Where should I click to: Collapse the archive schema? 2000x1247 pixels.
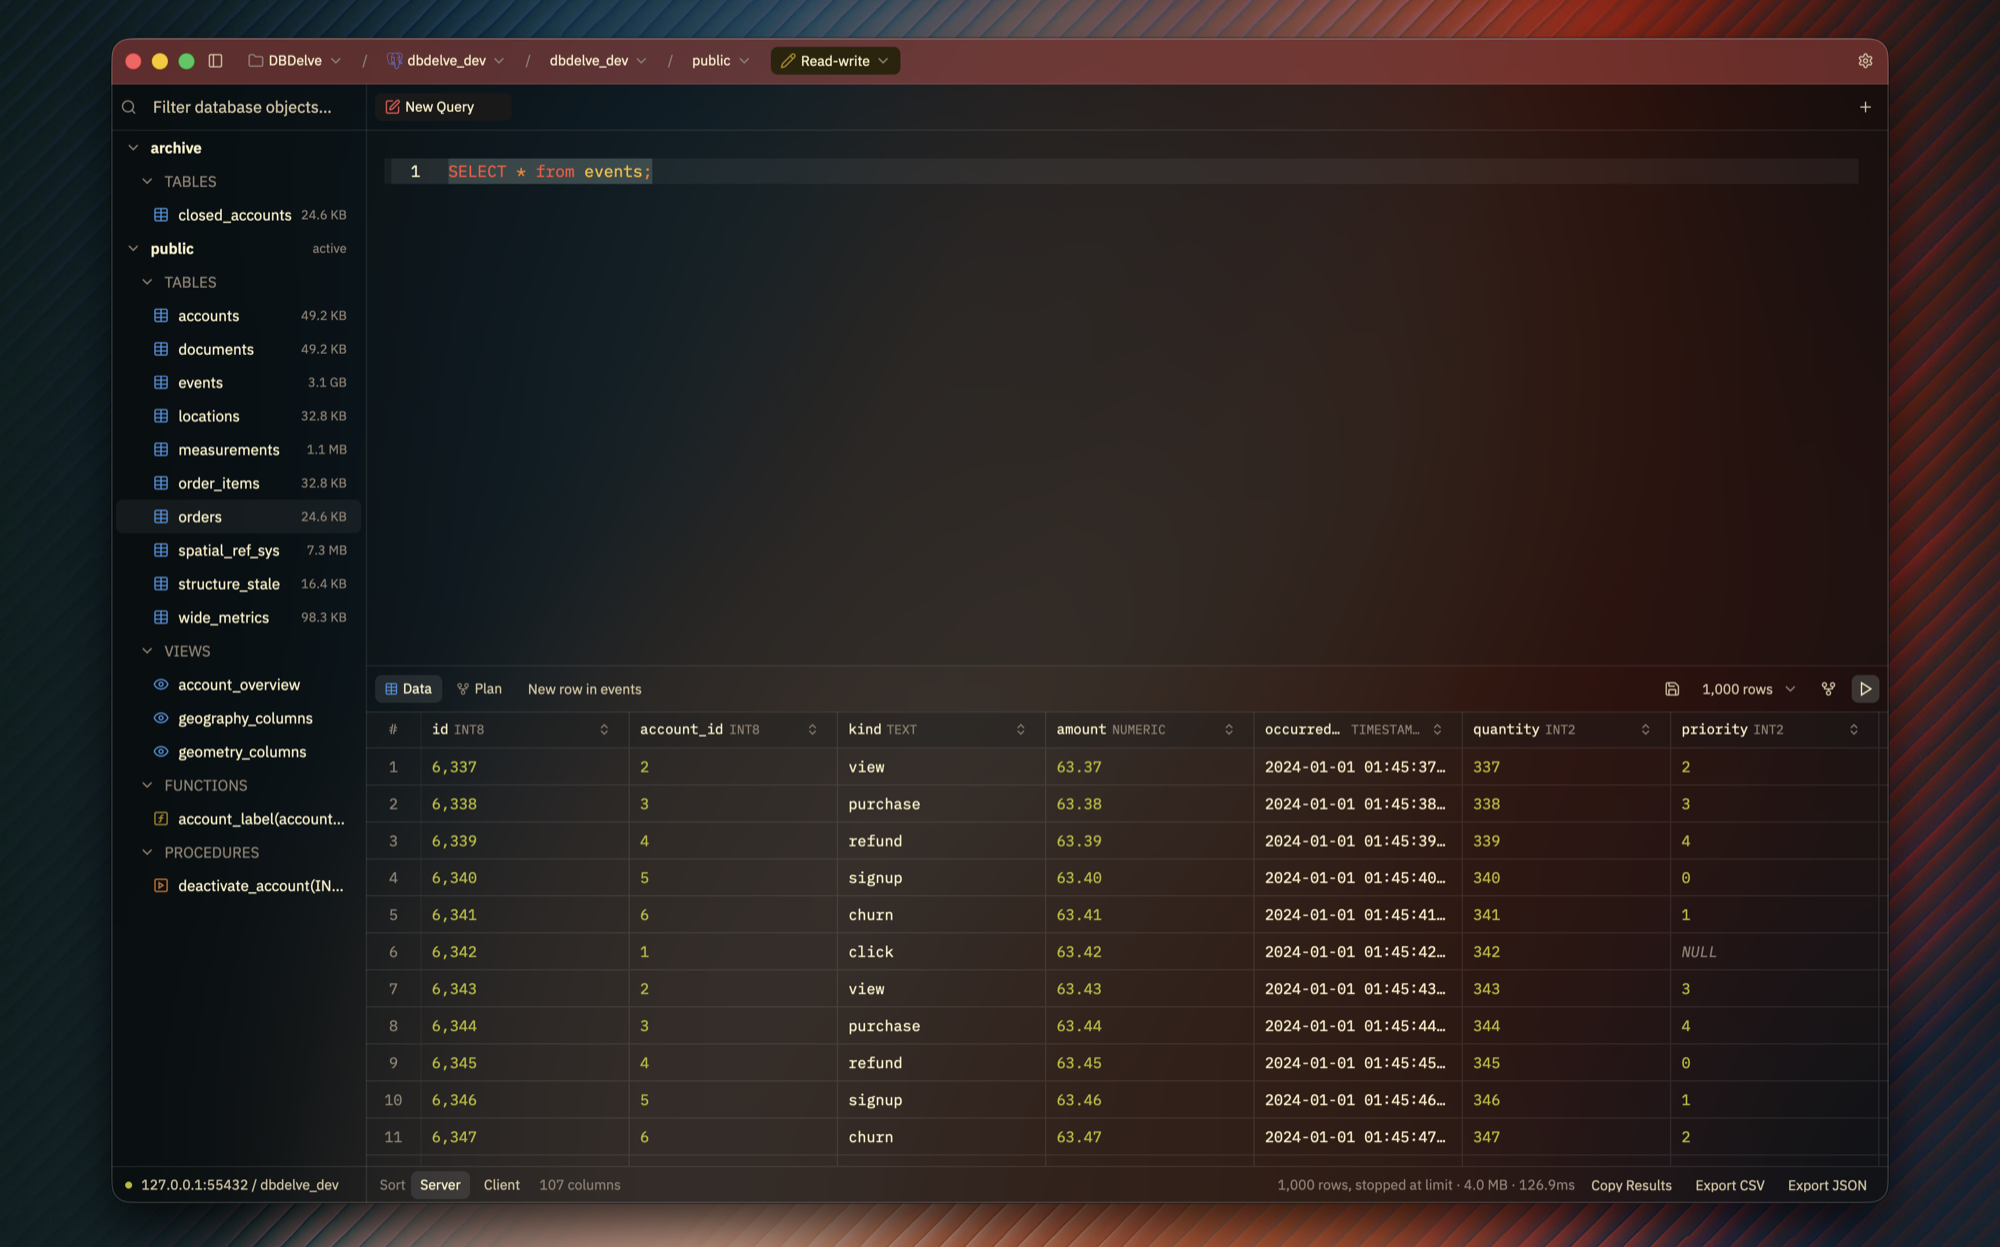133,148
